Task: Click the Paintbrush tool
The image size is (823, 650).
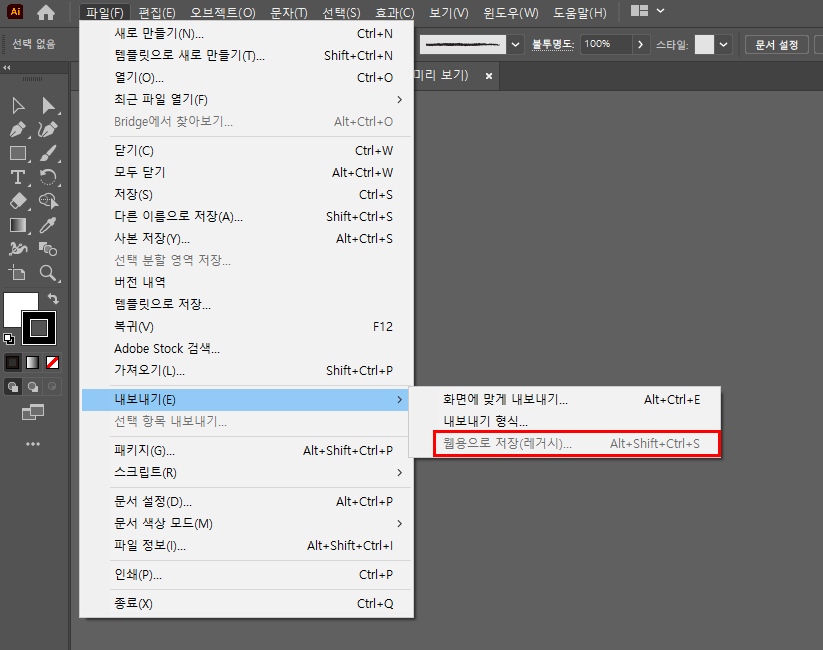Action: point(48,154)
